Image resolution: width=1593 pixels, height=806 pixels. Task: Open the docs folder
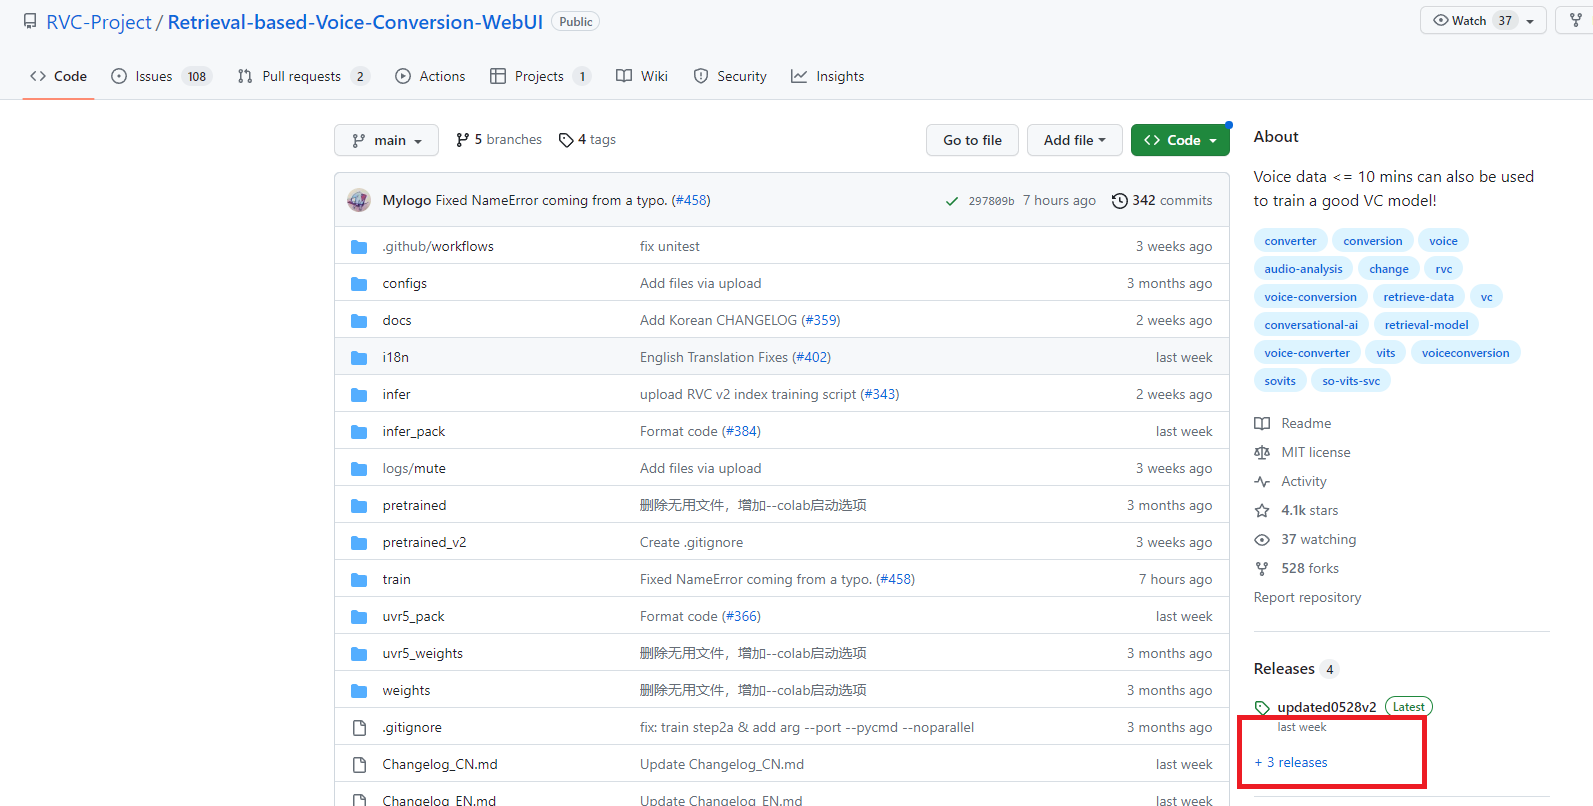[397, 320]
